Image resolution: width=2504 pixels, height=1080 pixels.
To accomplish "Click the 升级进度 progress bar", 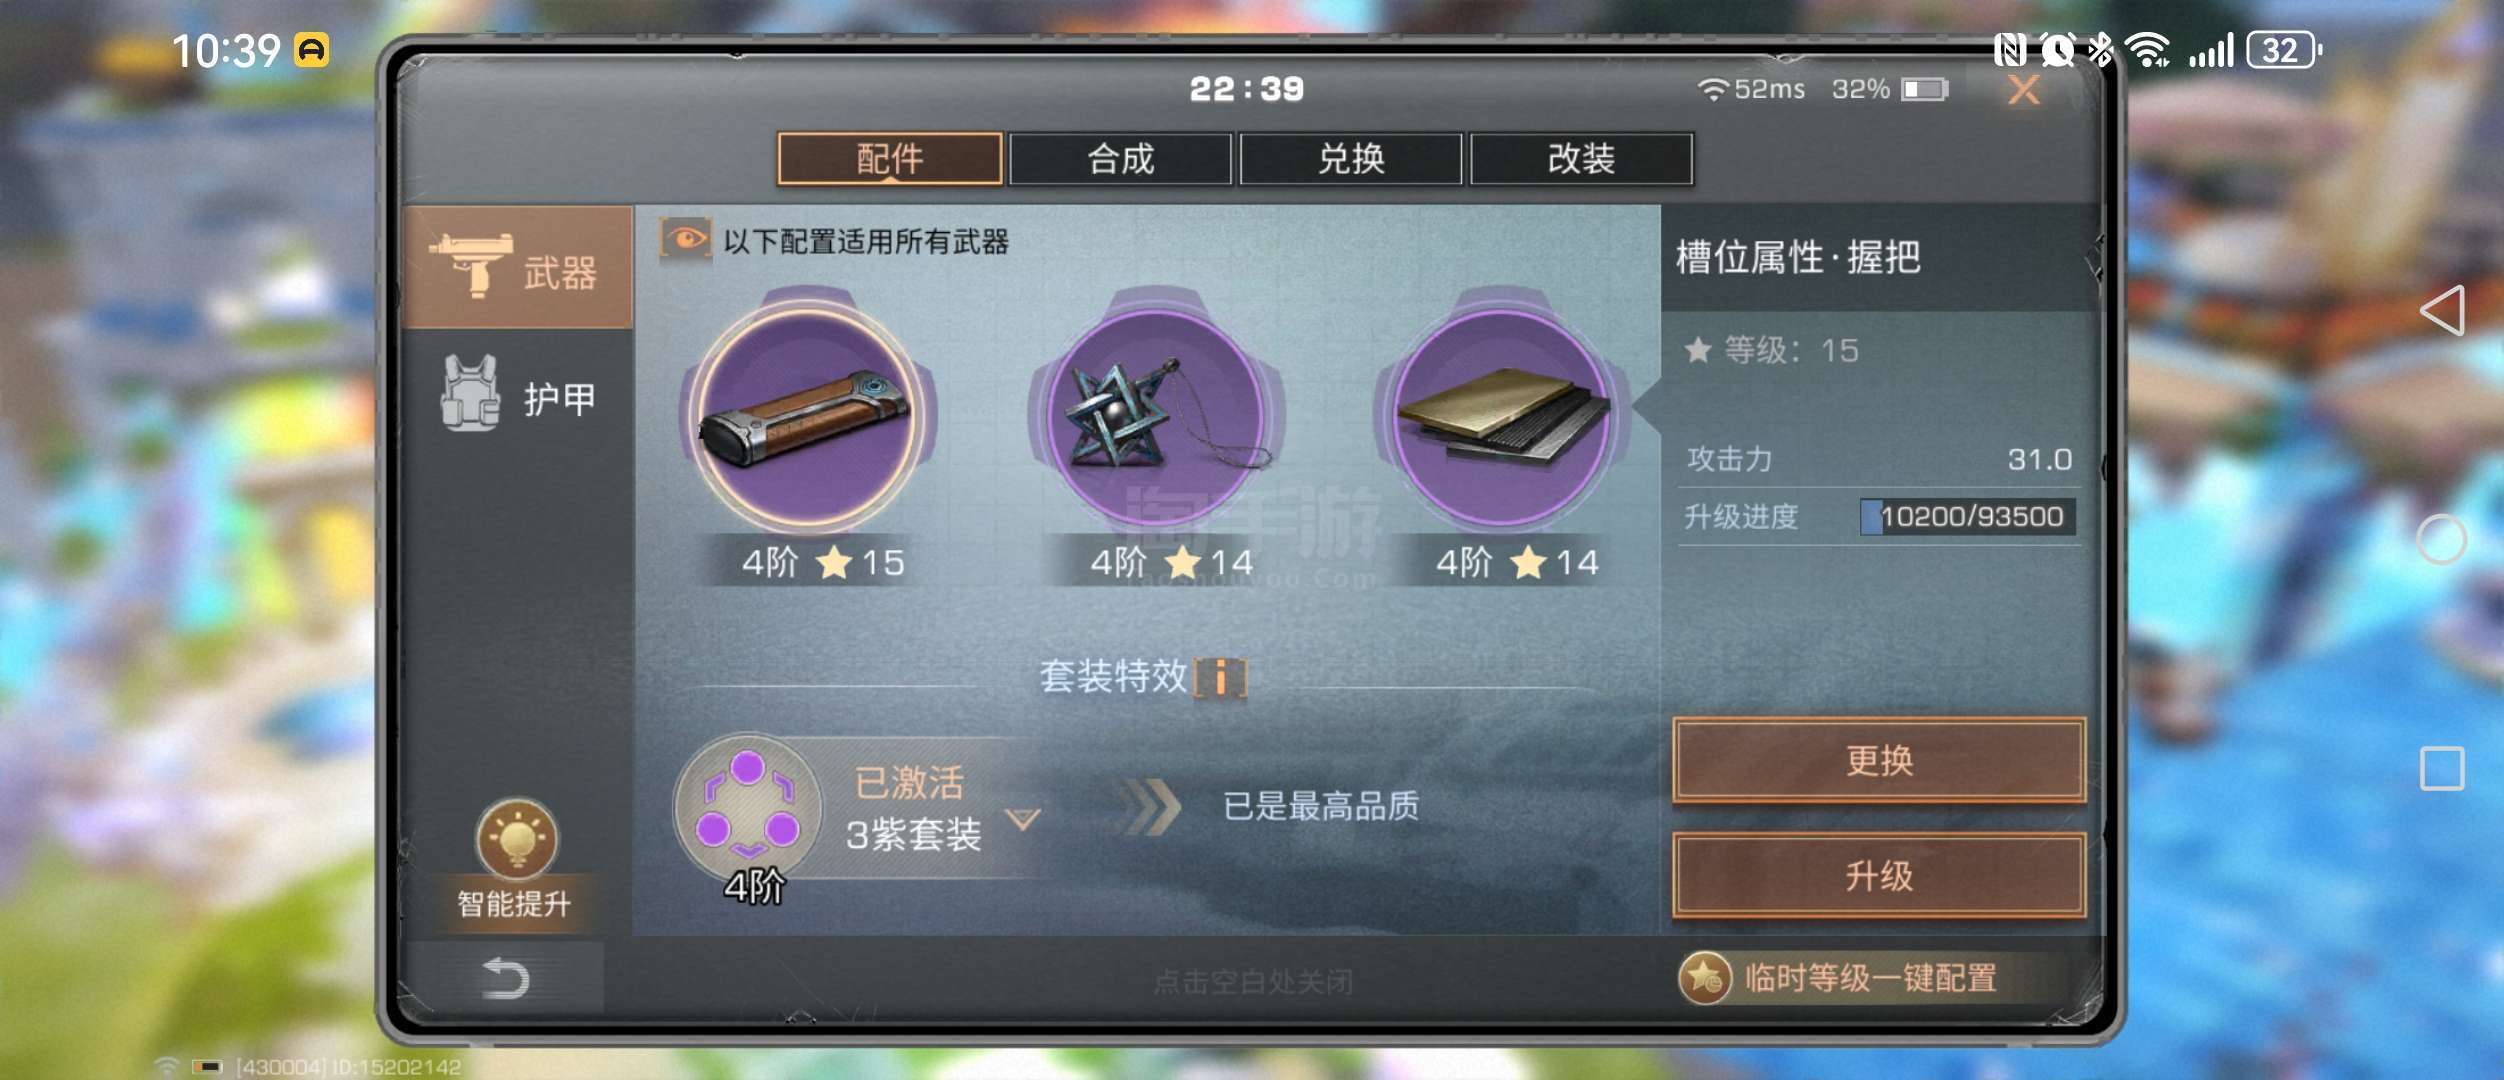I will [x=1967, y=516].
